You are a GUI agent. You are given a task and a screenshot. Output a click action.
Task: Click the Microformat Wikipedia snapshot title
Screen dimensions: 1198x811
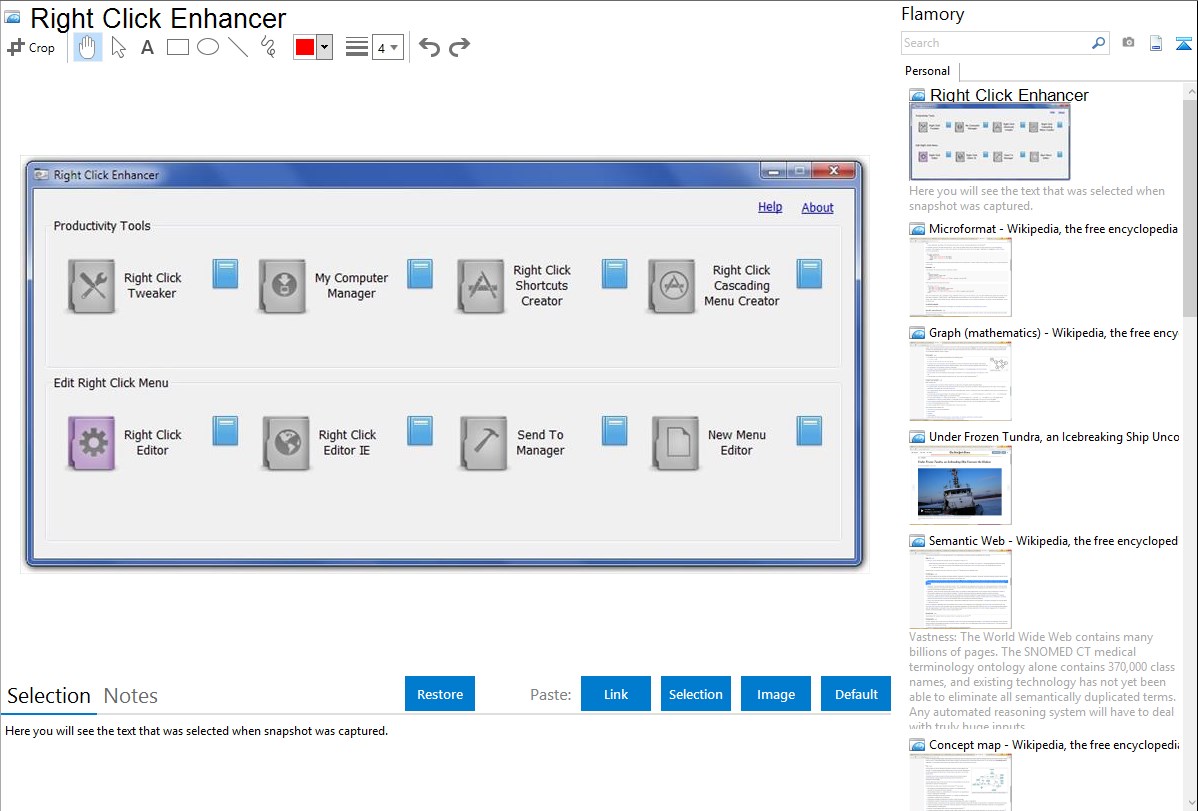(1054, 229)
